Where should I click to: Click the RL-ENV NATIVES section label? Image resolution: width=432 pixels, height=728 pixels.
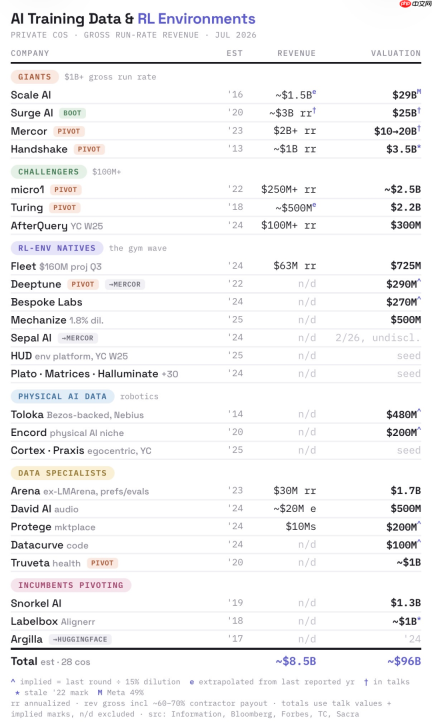[x=57, y=248]
